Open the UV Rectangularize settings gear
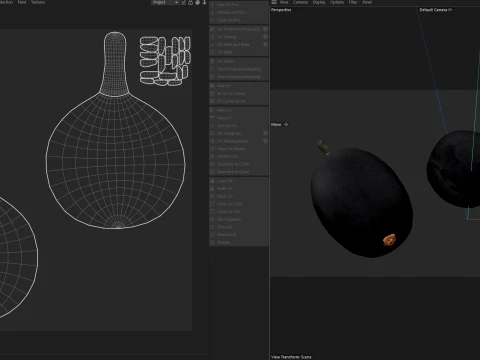 [265, 141]
